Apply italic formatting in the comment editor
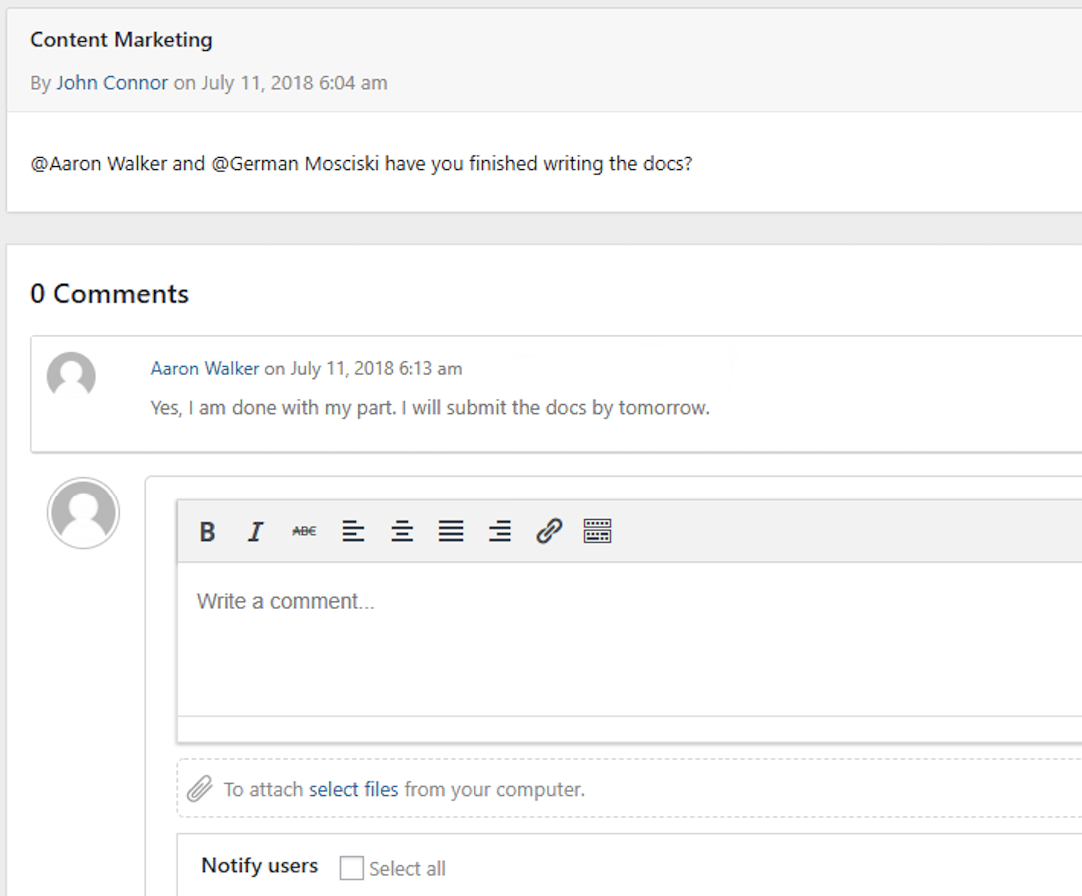Viewport: 1082px width, 896px height. point(255,531)
